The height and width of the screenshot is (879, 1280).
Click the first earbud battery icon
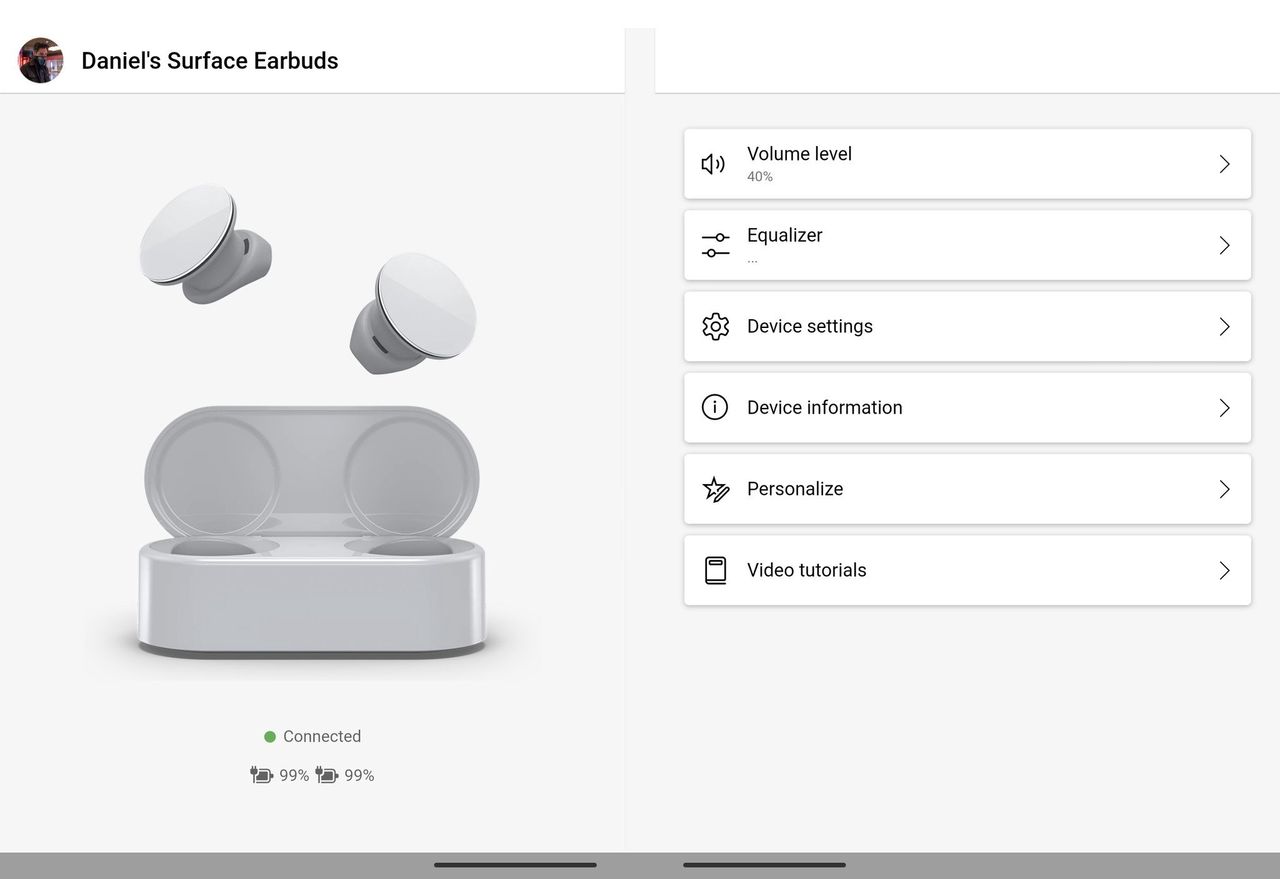pyautogui.click(x=262, y=775)
